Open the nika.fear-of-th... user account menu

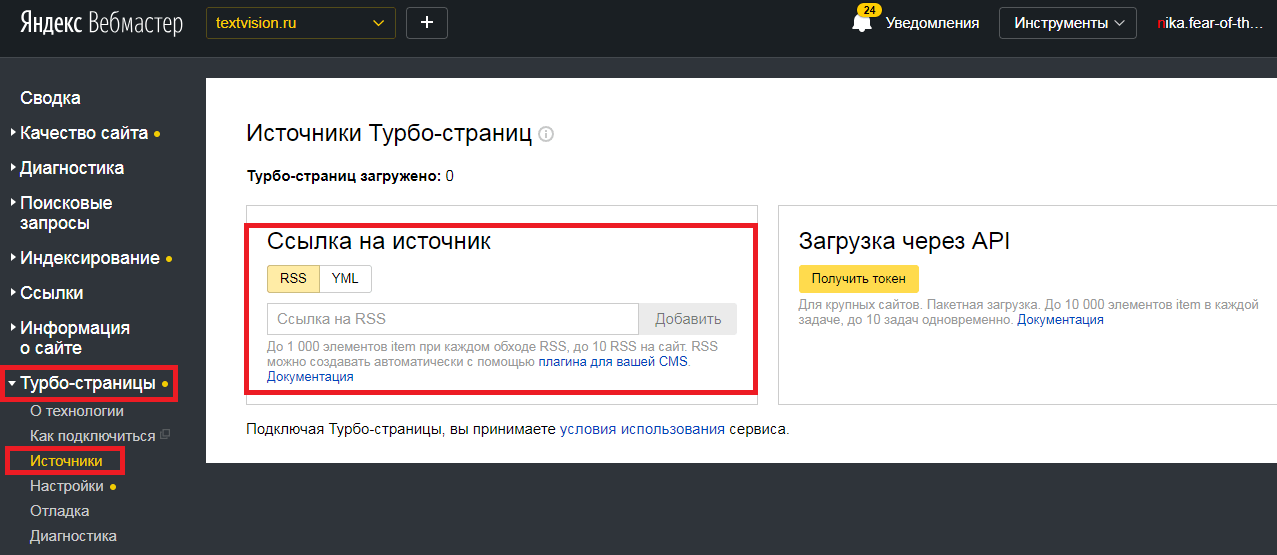[x=1210, y=23]
